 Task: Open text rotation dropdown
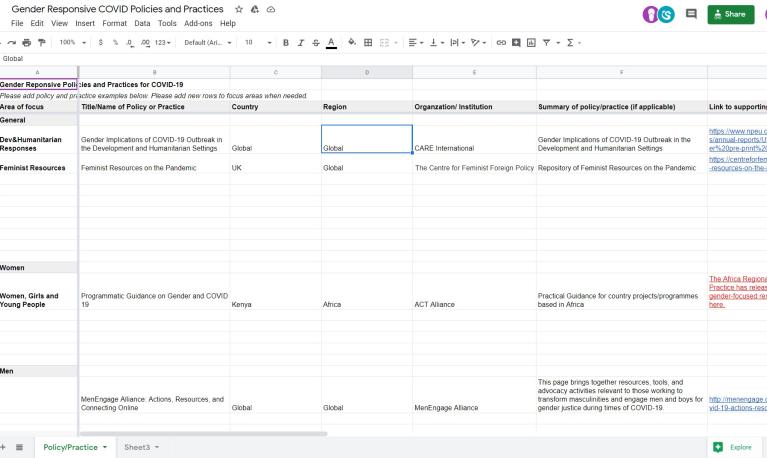pyautogui.click(x=478, y=43)
